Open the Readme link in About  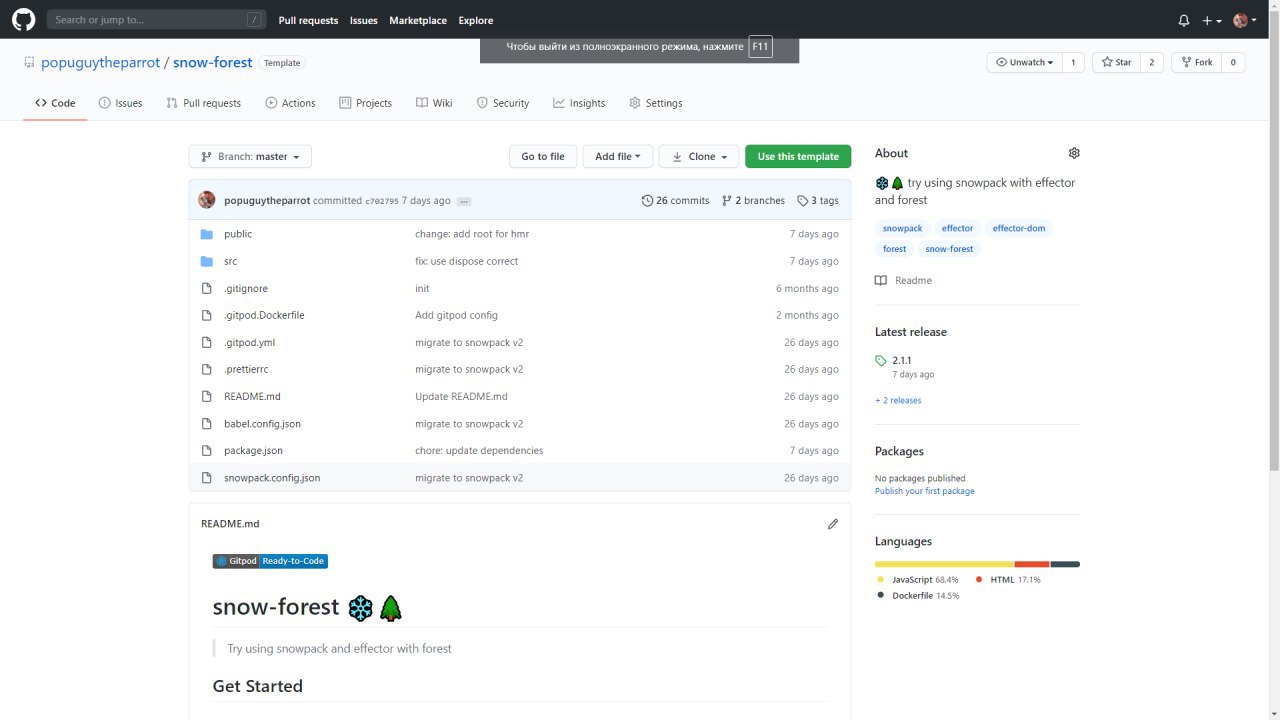point(904,281)
